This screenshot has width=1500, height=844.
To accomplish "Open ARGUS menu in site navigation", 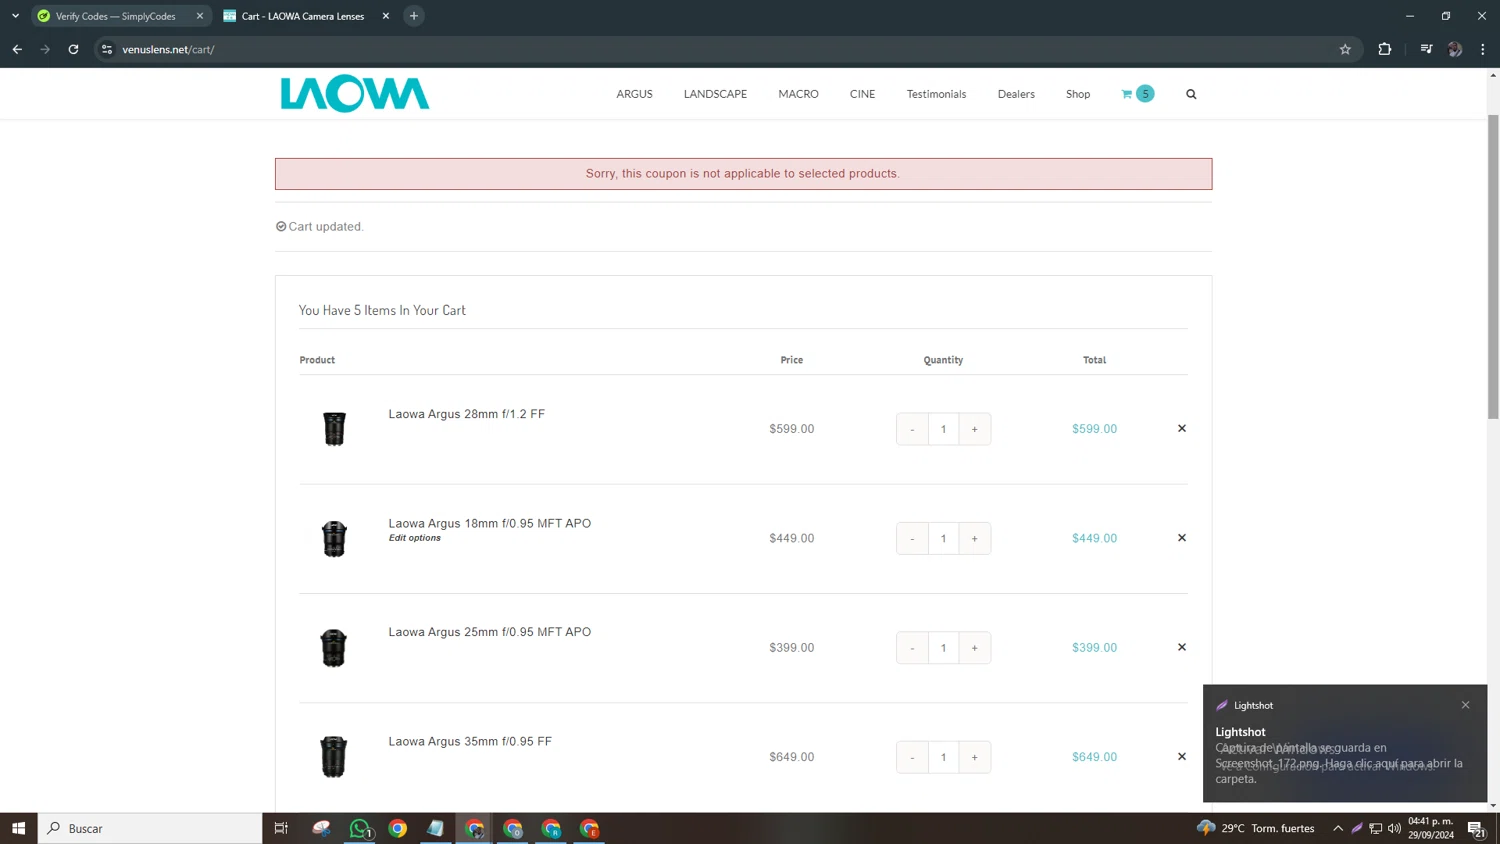I will [x=634, y=94].
